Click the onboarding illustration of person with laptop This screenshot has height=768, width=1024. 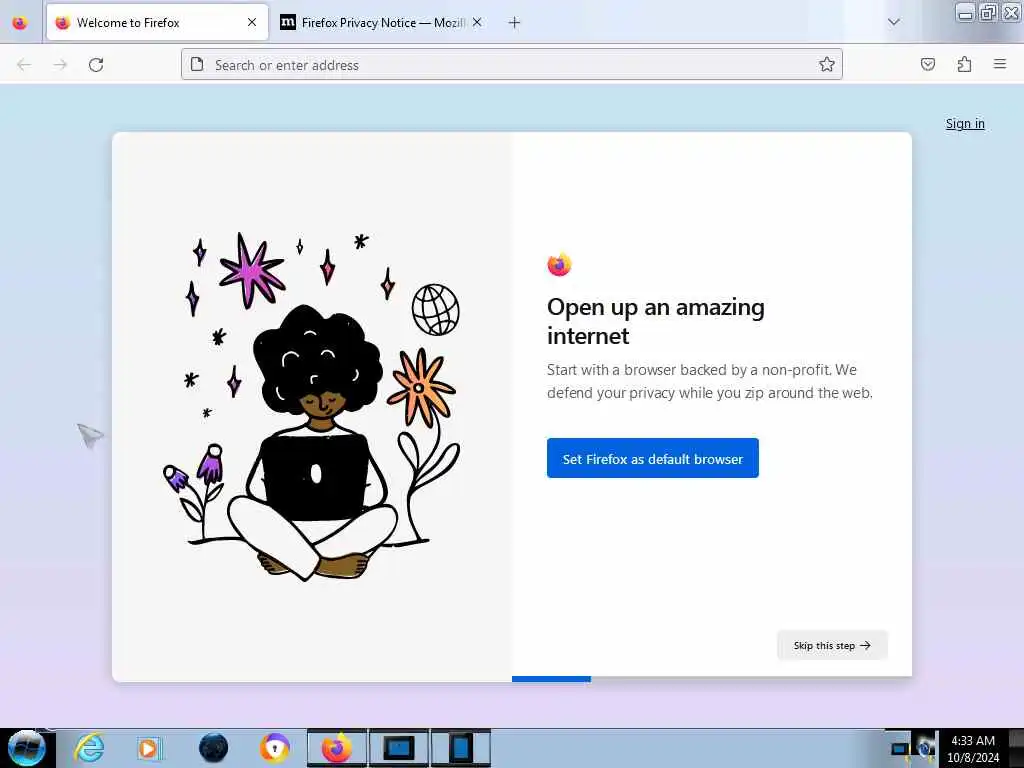click(312, 406)
